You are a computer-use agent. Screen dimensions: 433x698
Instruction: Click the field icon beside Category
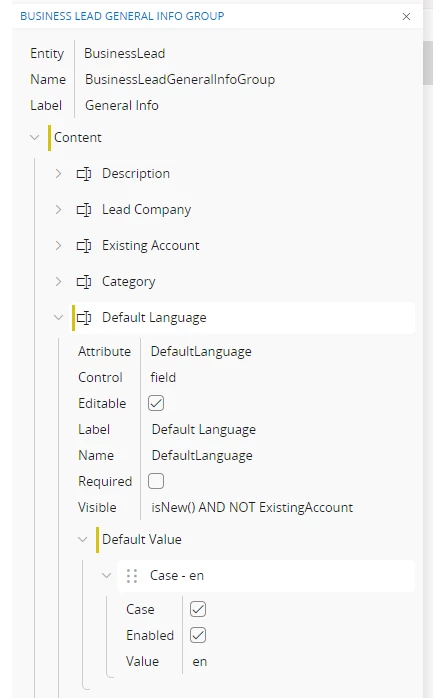[x=84, y=282]
